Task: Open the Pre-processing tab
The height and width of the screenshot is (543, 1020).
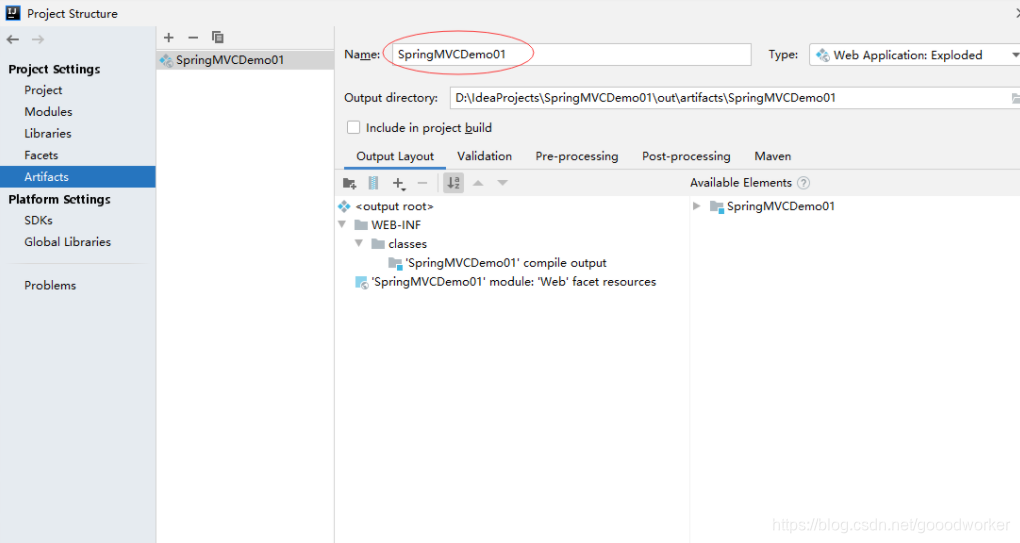Action: (577, 156)
